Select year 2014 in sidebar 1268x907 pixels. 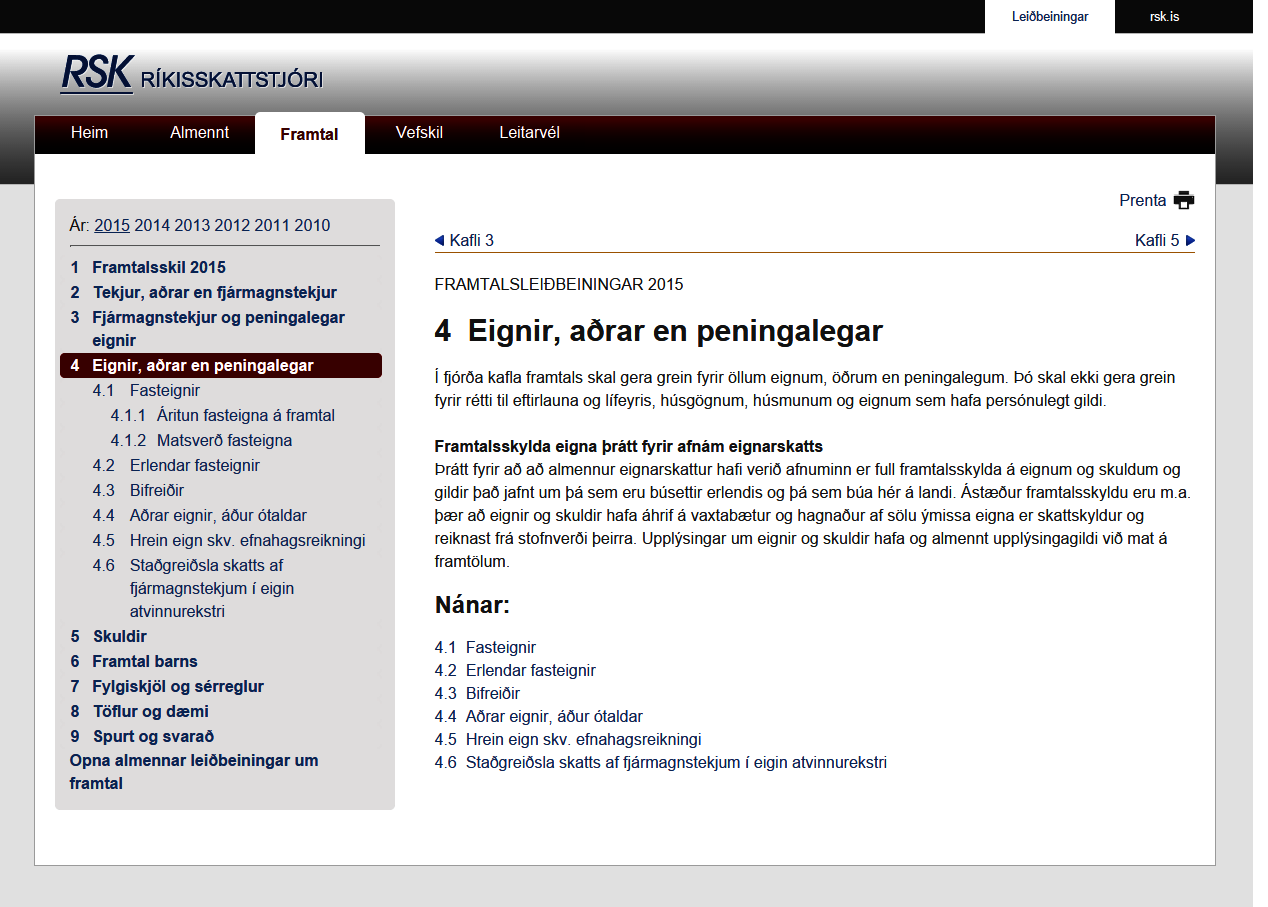(x=152, y=225)
